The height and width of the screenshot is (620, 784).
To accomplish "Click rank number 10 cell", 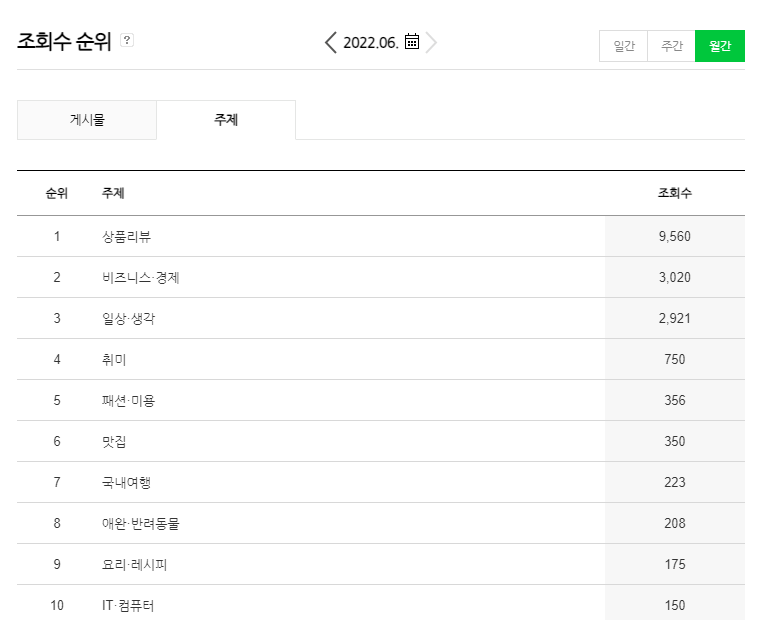I will coord(57,605).
